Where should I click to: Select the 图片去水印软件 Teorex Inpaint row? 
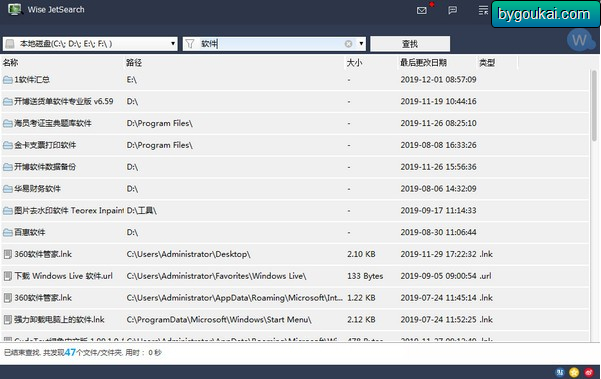coord(295,211)
